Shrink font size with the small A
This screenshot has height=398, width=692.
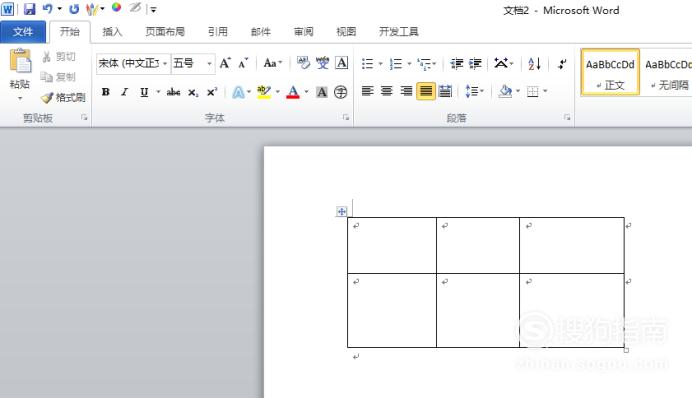pyautogui.click(x=243, y=64)
